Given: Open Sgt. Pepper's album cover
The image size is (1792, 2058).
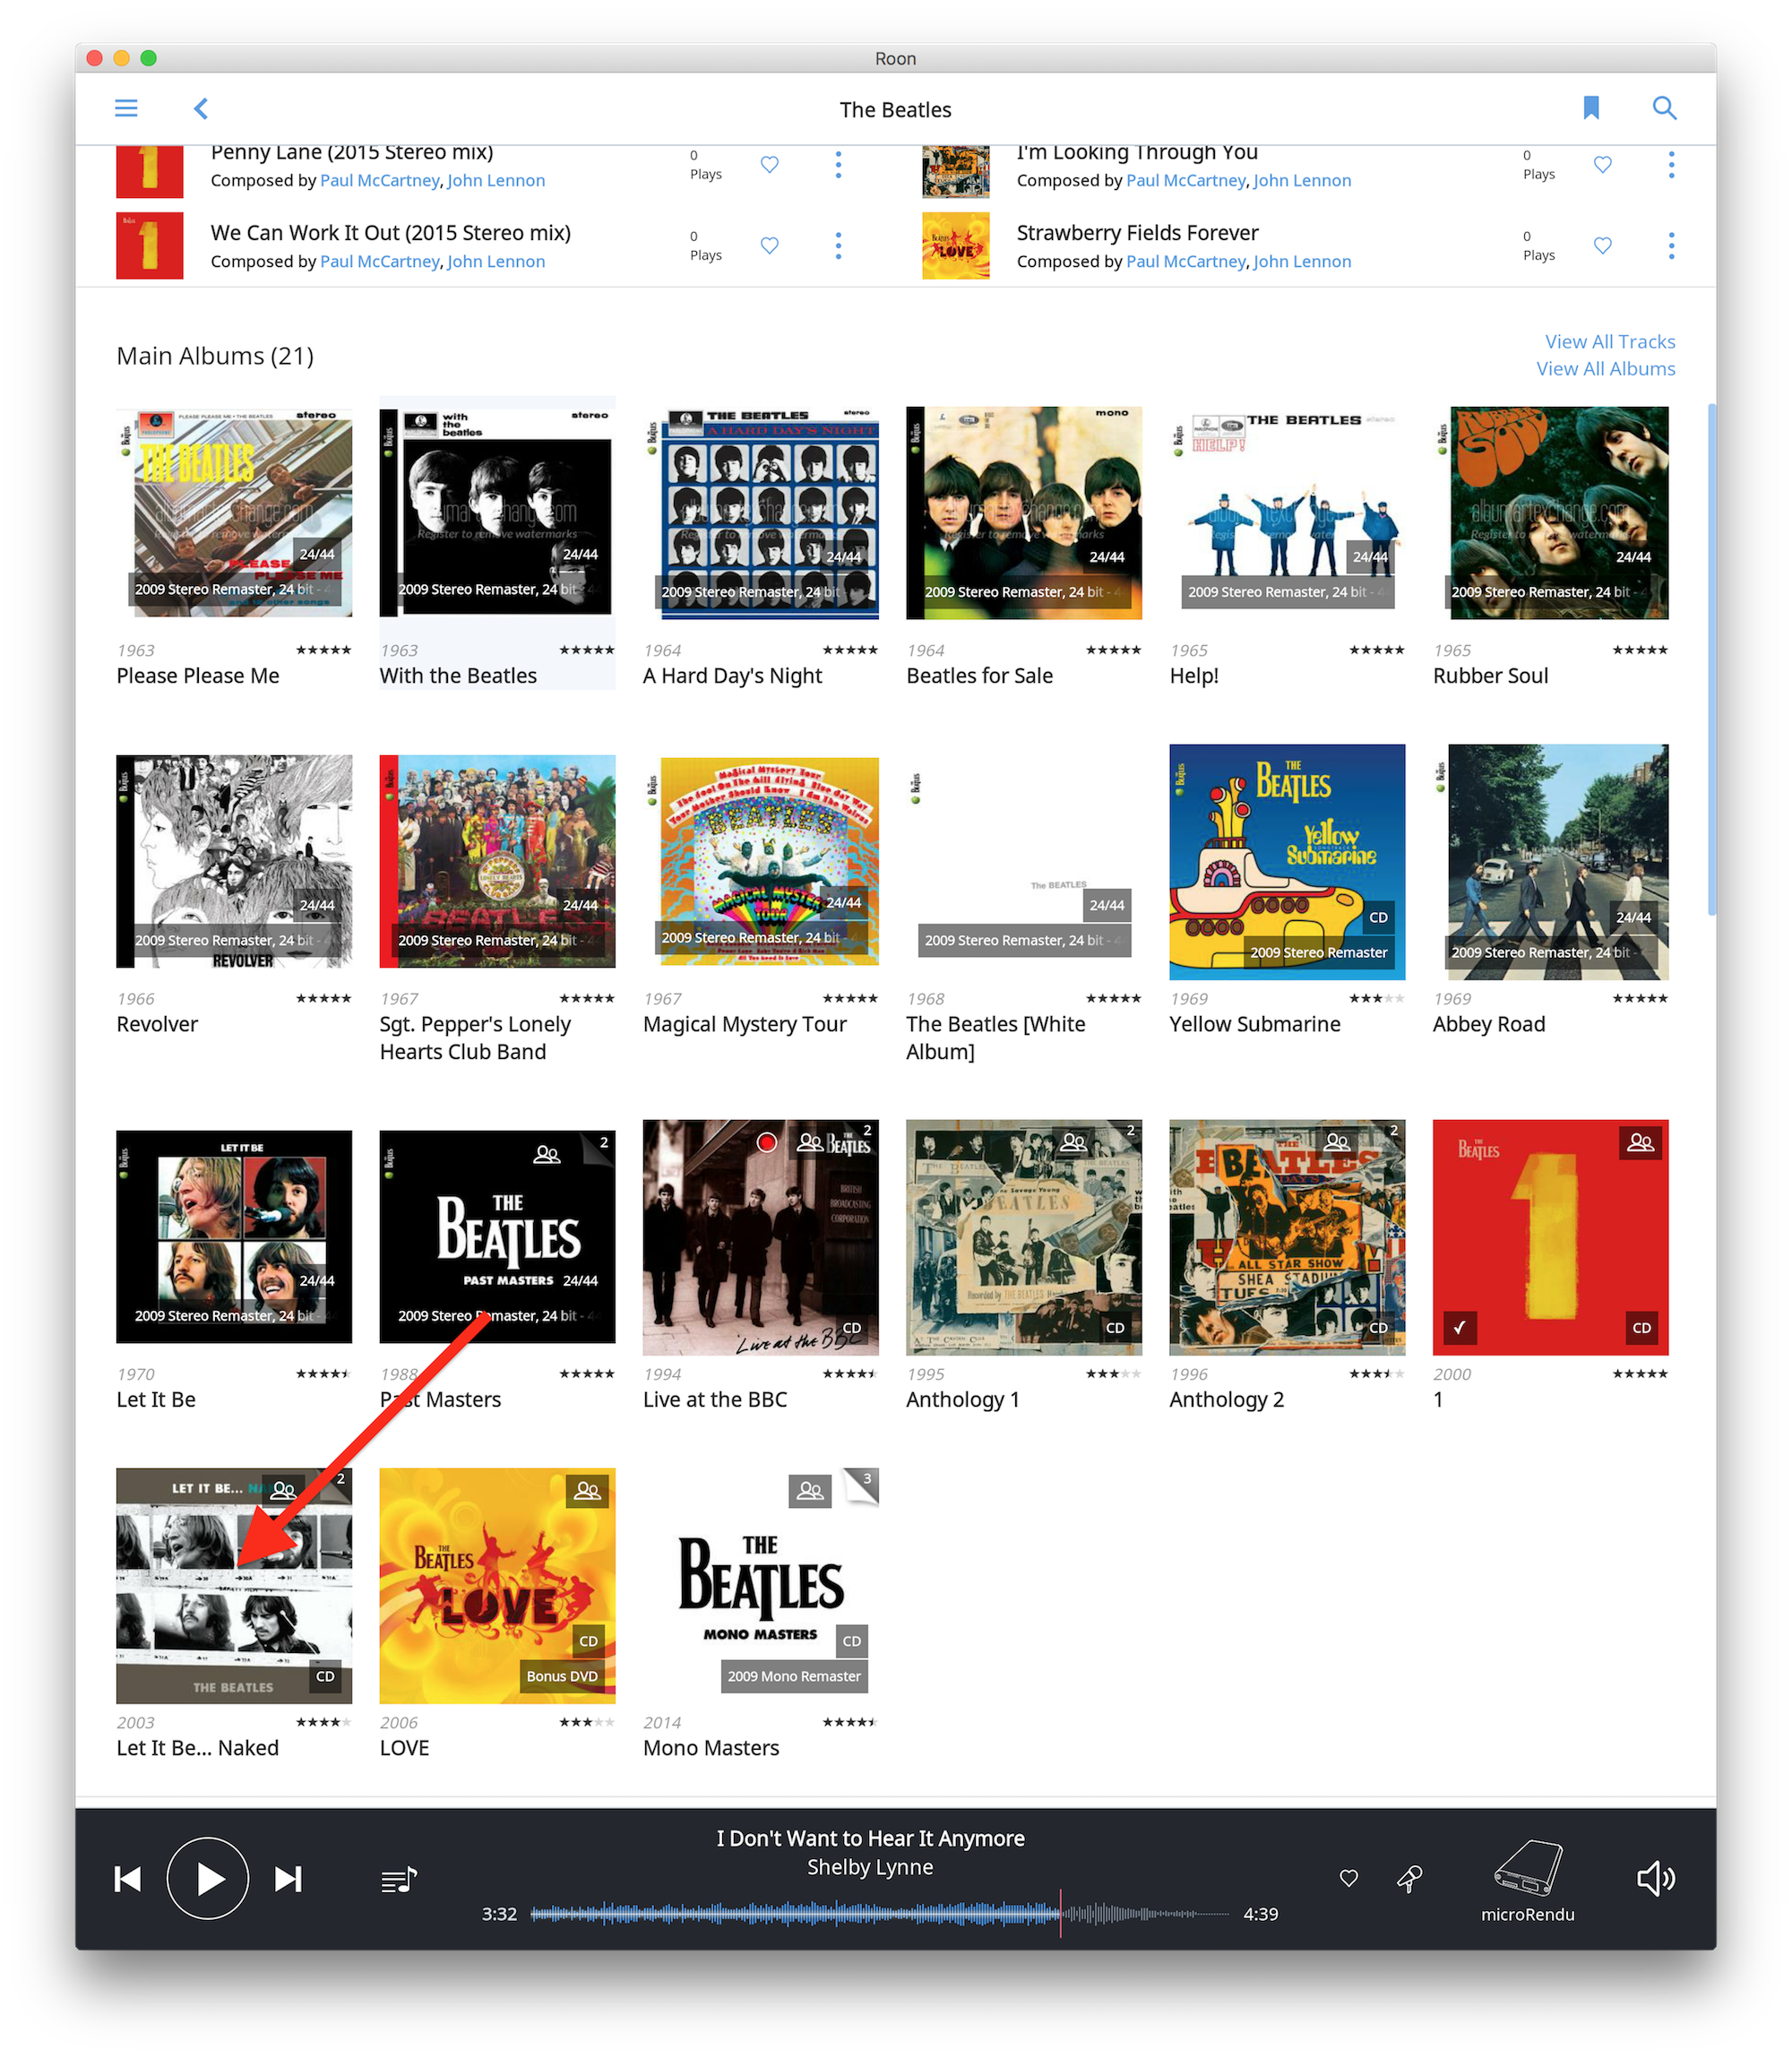Looking at the screenshot, I should click(x=497, y=861).
